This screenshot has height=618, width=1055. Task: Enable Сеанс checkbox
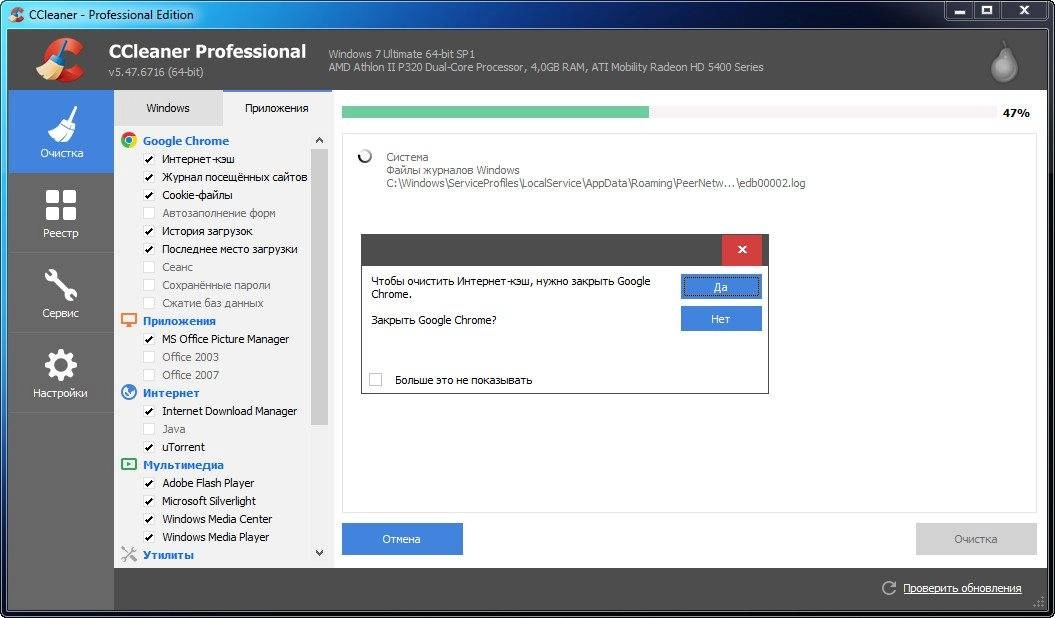coord(149,267)
